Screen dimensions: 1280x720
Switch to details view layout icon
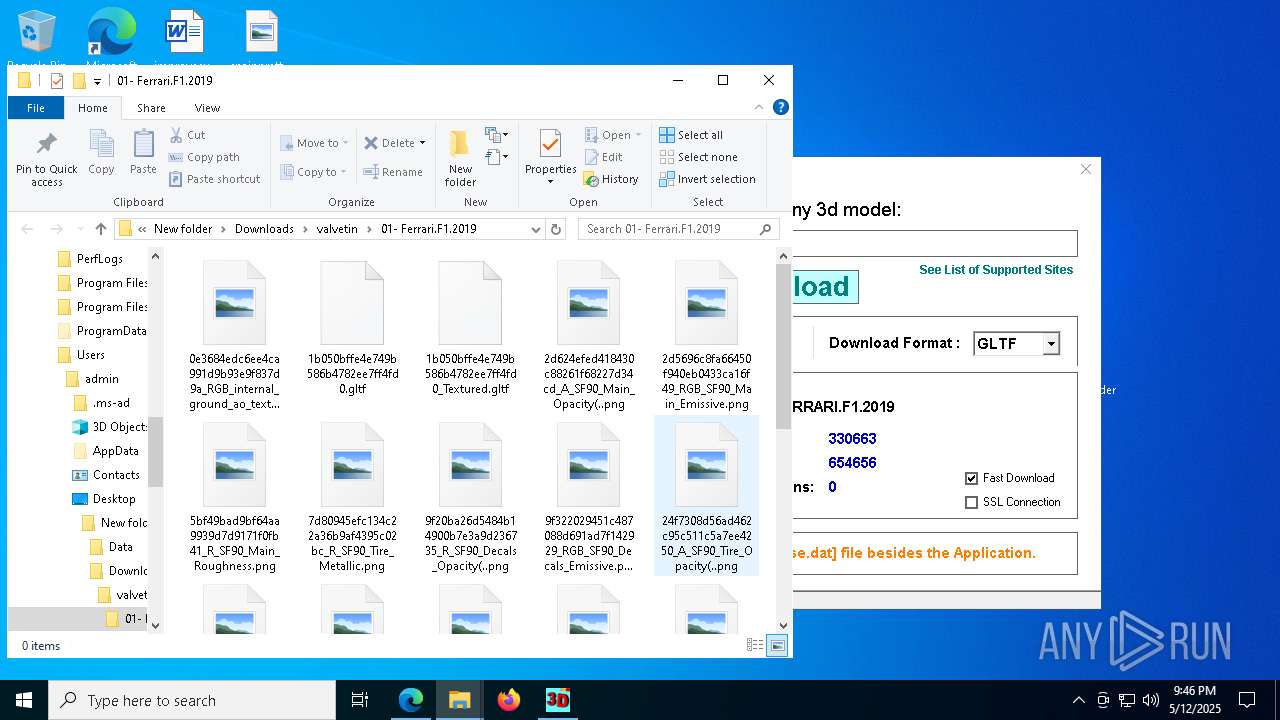[756, 646]
